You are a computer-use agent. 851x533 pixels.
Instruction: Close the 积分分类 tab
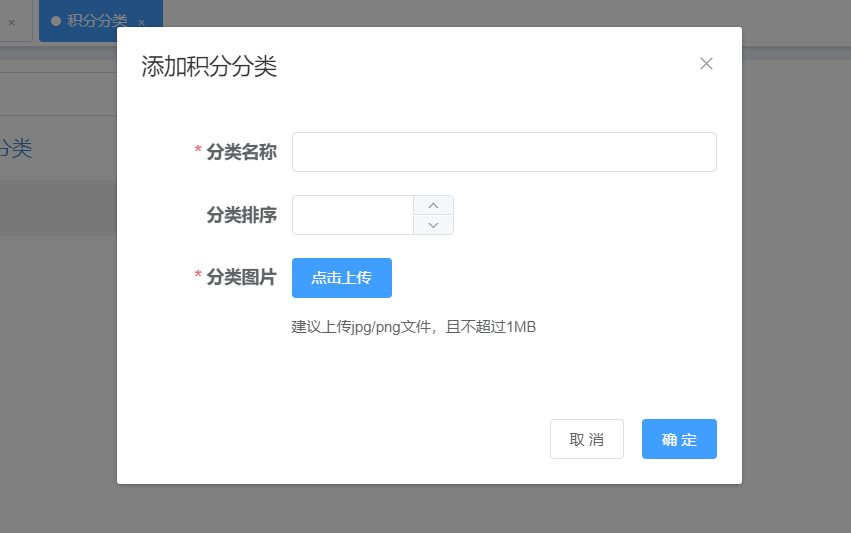click(x=142, y=23)
